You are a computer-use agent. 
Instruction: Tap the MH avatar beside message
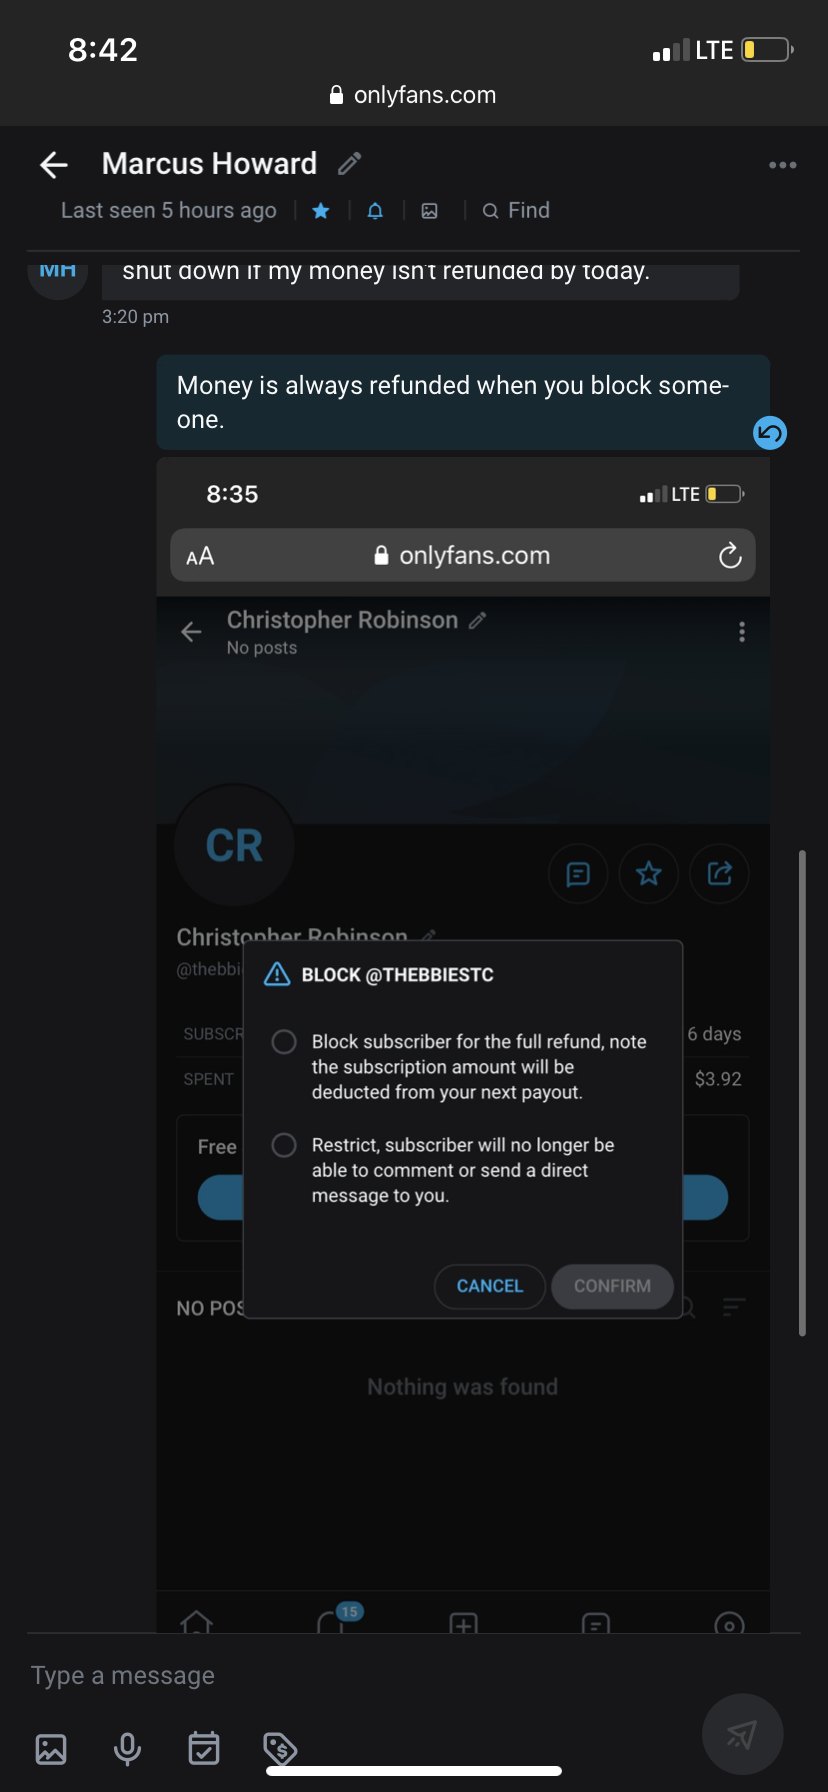click(58, 272)
